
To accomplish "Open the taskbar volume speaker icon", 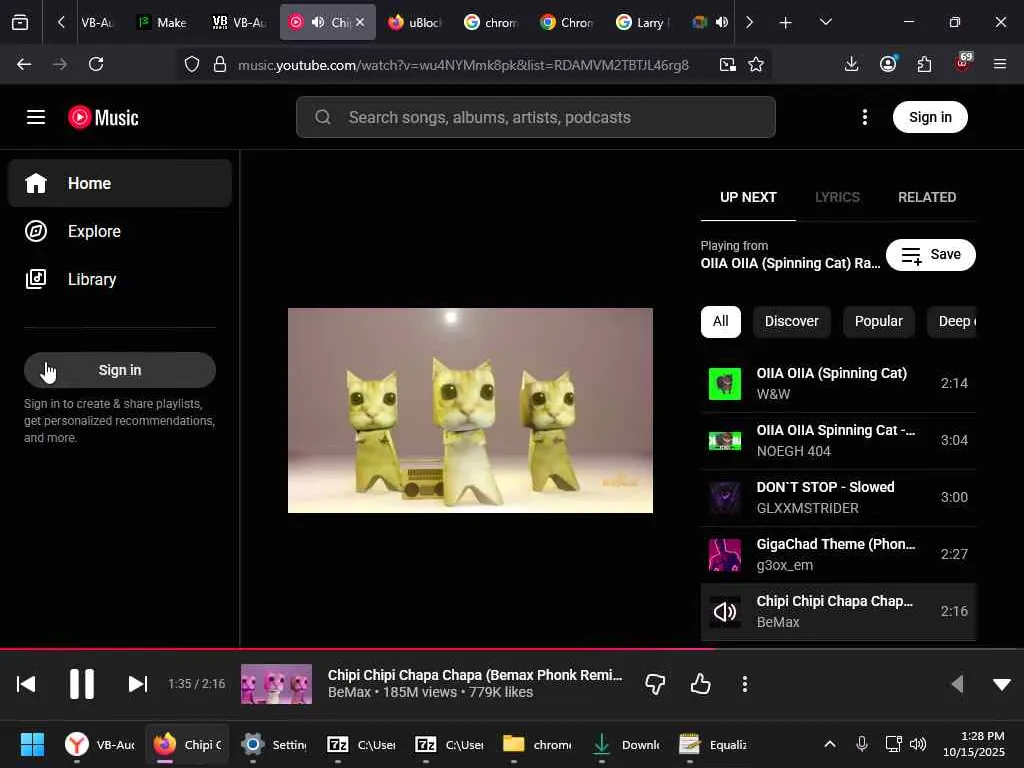I will pyautogui.click(x=918, y=744).
